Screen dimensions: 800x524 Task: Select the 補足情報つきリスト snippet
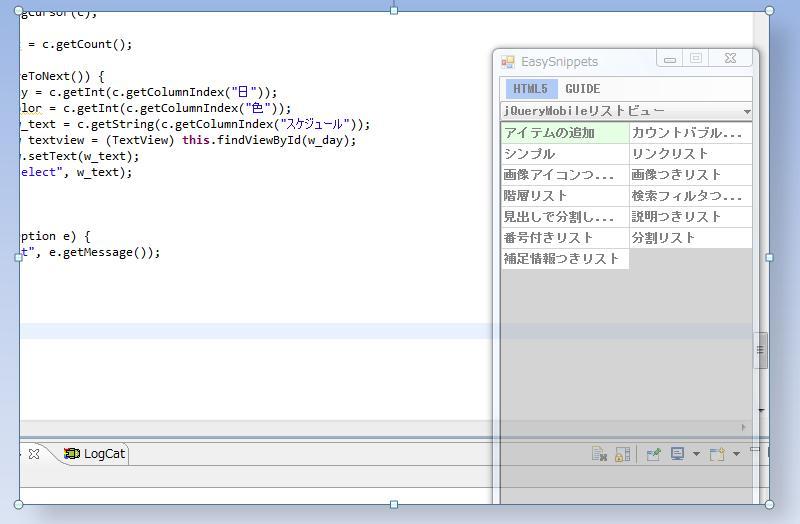(x=565, y=259)
